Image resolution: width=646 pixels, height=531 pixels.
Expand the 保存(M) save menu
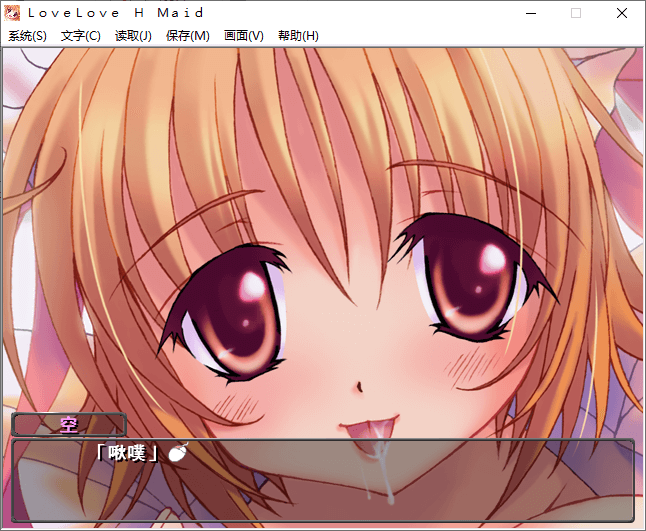[x=188, y=36]
